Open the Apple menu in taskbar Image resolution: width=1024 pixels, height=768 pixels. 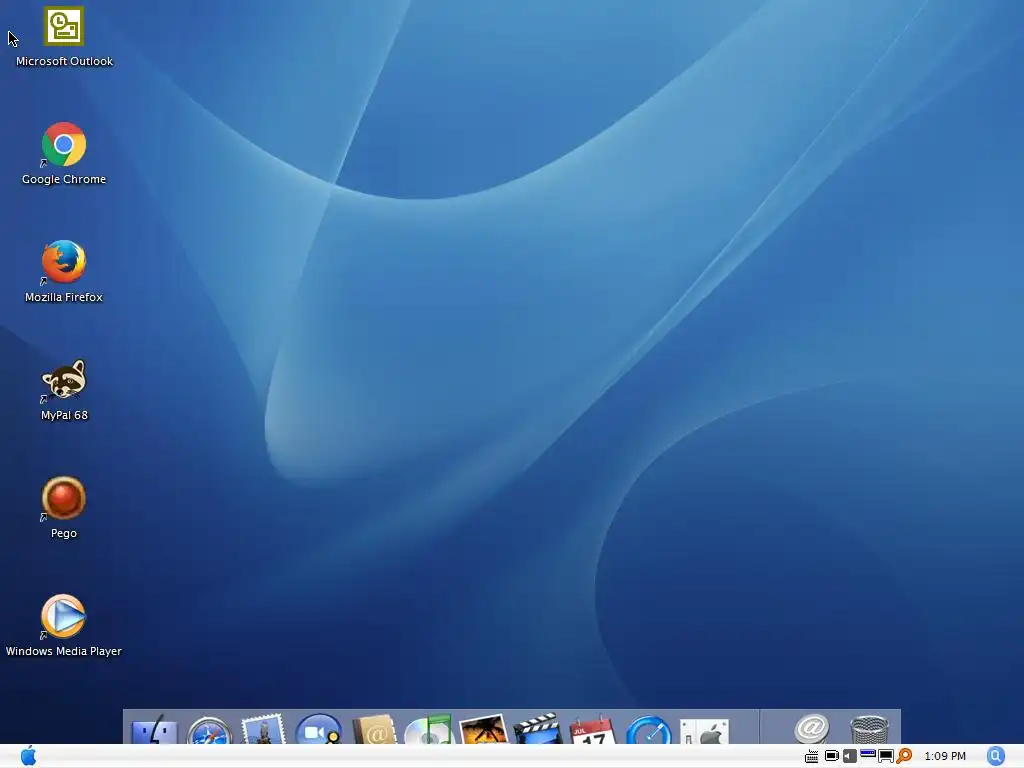click(x=28, y=756)
